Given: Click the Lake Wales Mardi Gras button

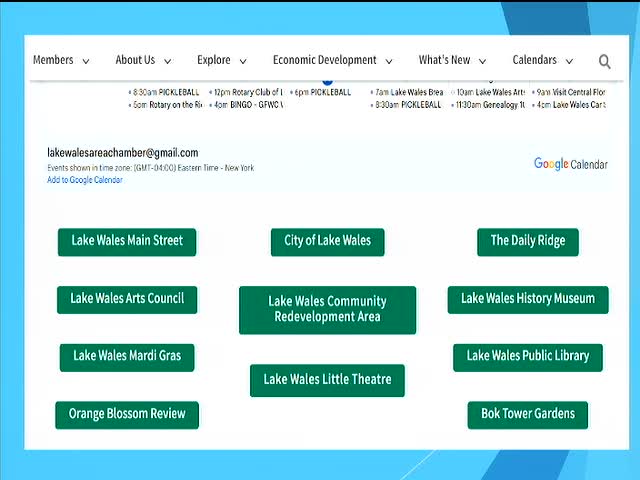Looking at the screenshot, I should click(x=127, y=358).
